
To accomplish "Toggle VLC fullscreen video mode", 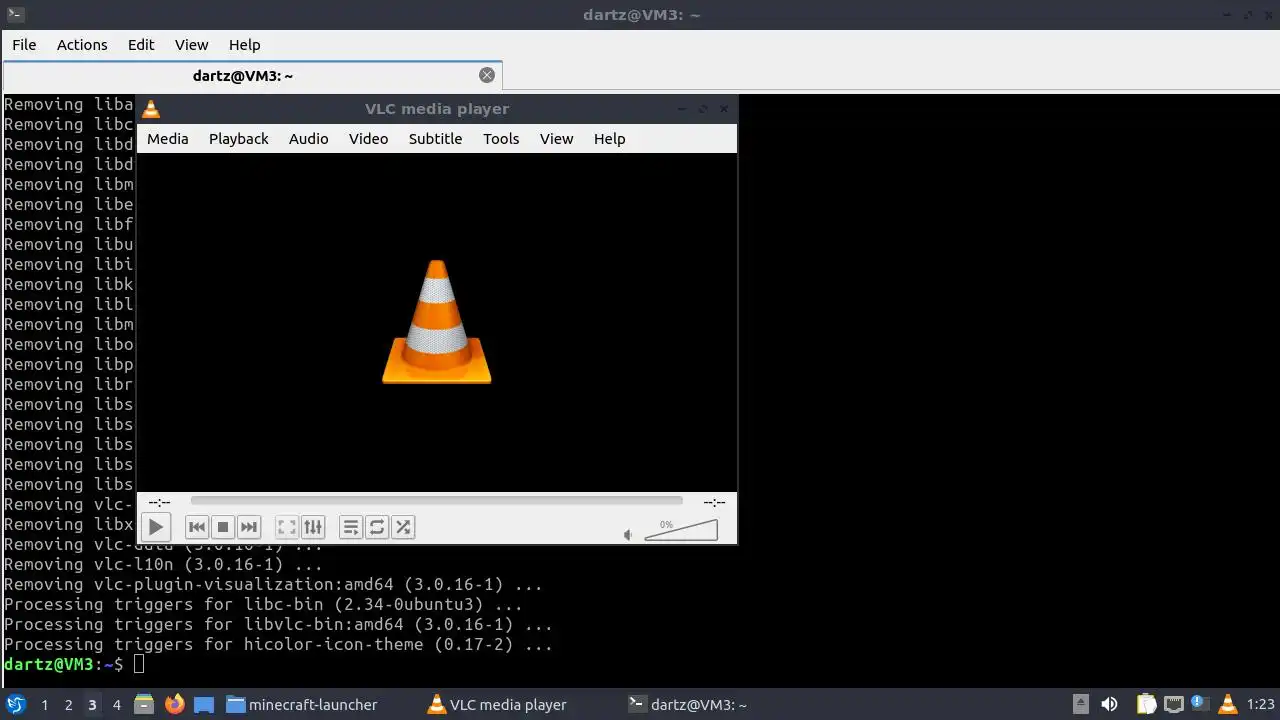I will [x=287, y=527].
